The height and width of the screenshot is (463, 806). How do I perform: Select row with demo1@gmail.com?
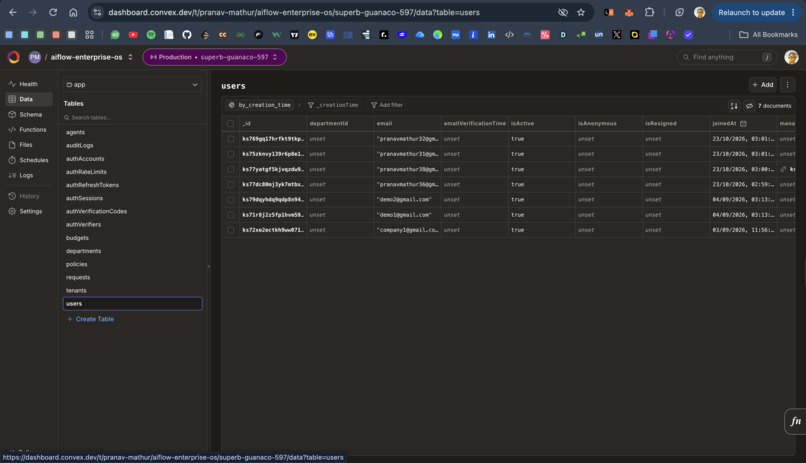click(230, 215)
